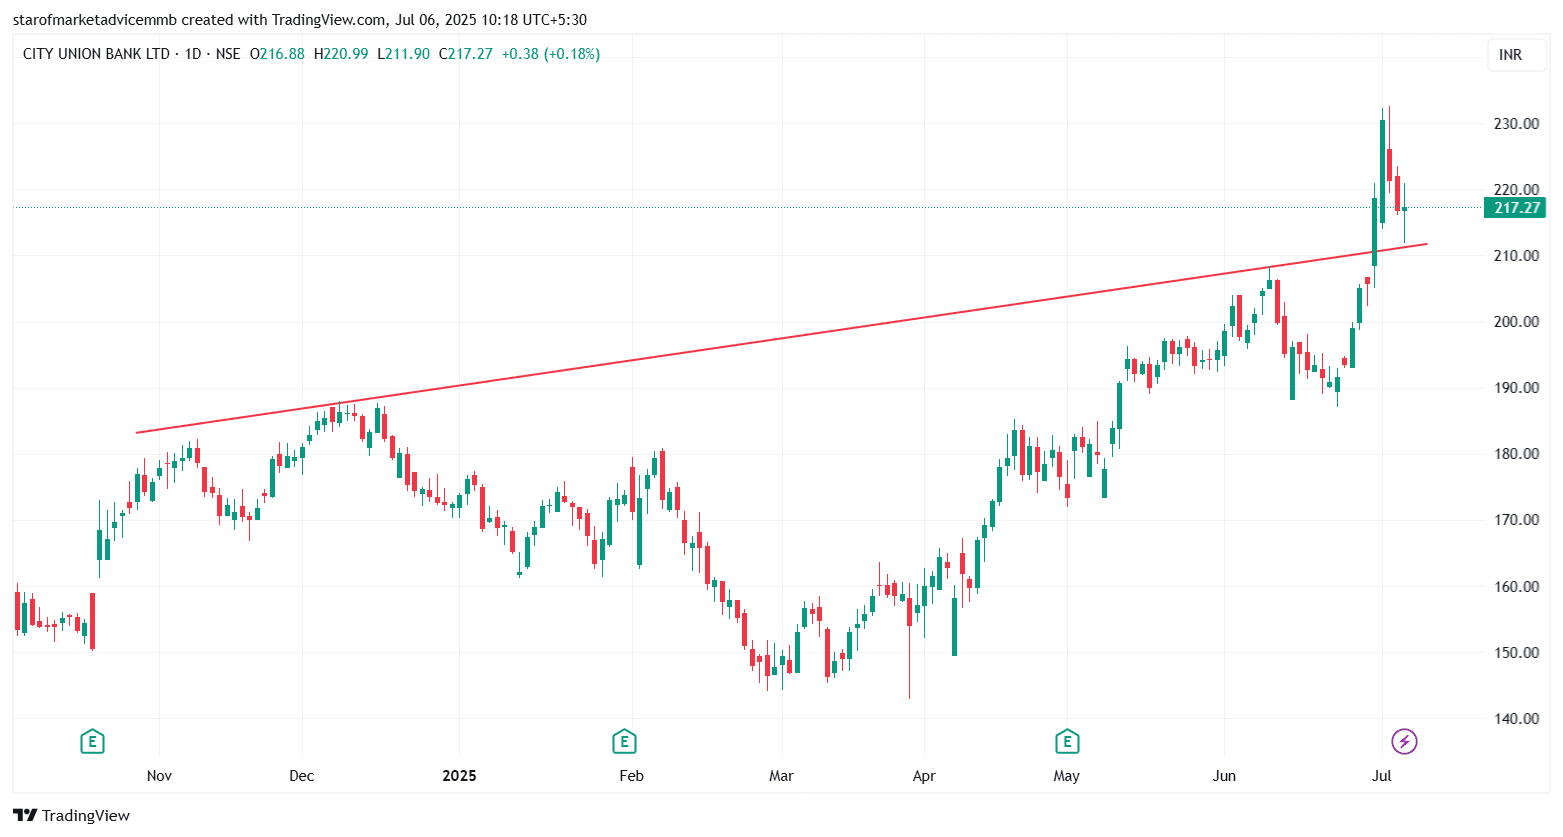This screenshot has width=1563, height=837.
Task: Click the 170.00 price axis label
Action: pyautogui.click(x=1516, y=520)
